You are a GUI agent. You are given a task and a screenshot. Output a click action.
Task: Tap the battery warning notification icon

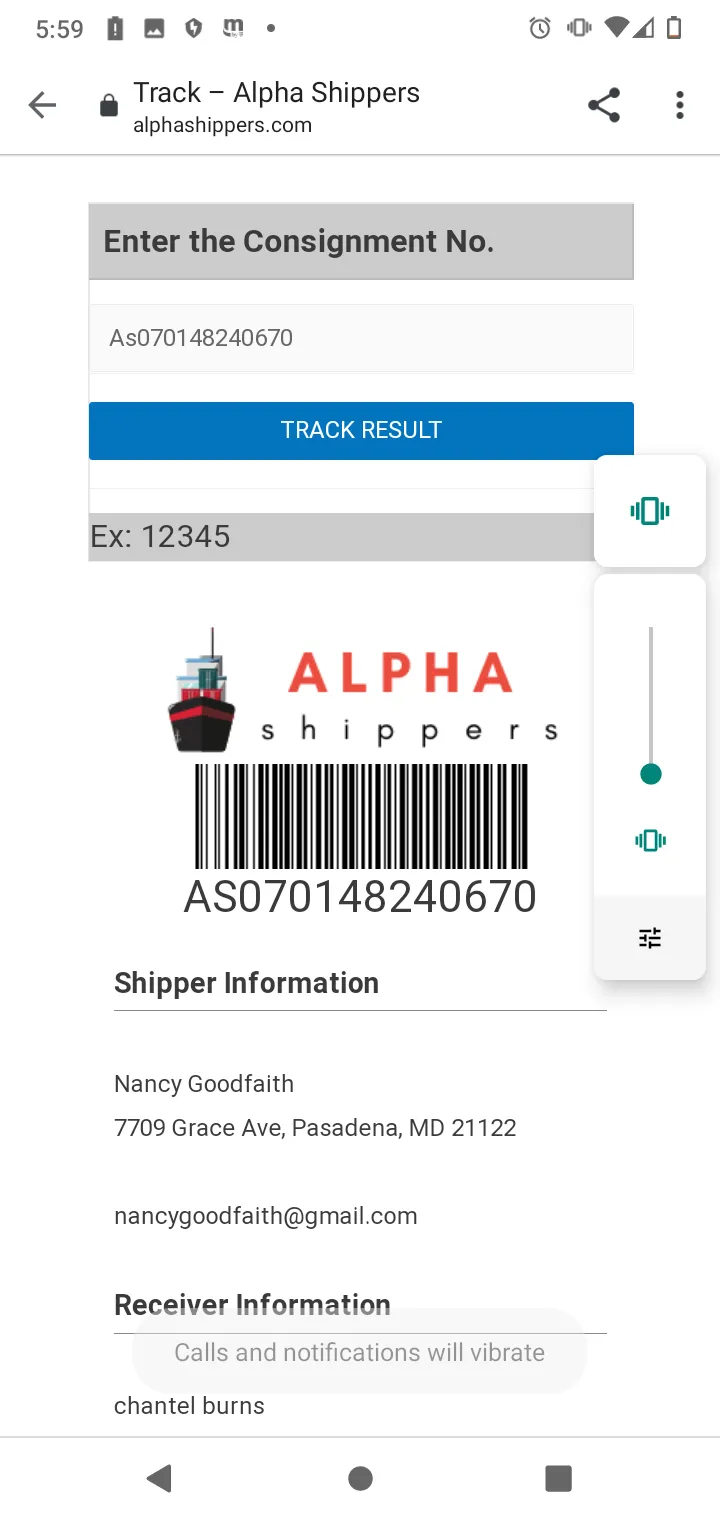[116, 29]
